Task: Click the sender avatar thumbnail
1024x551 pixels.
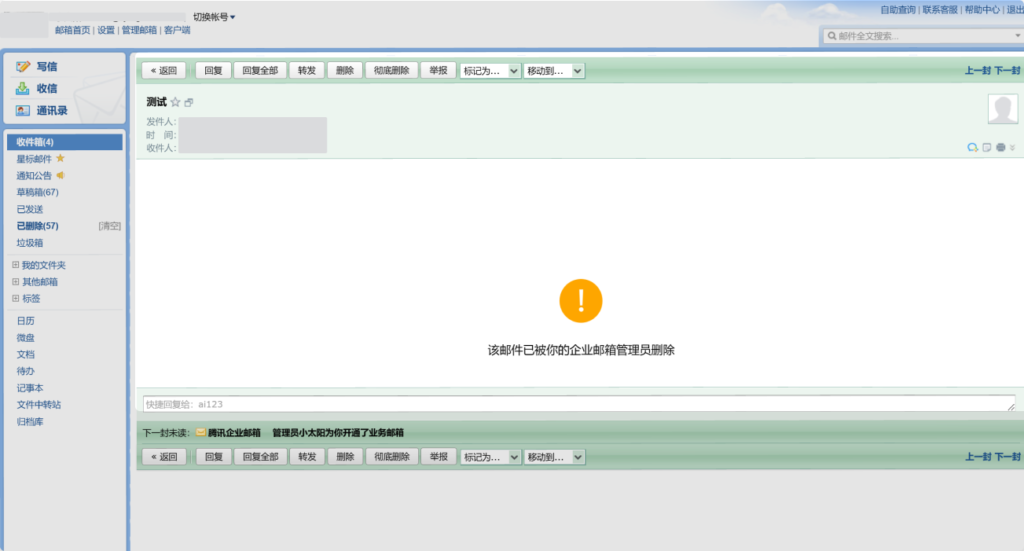Action: click(x=1002, y=110)
